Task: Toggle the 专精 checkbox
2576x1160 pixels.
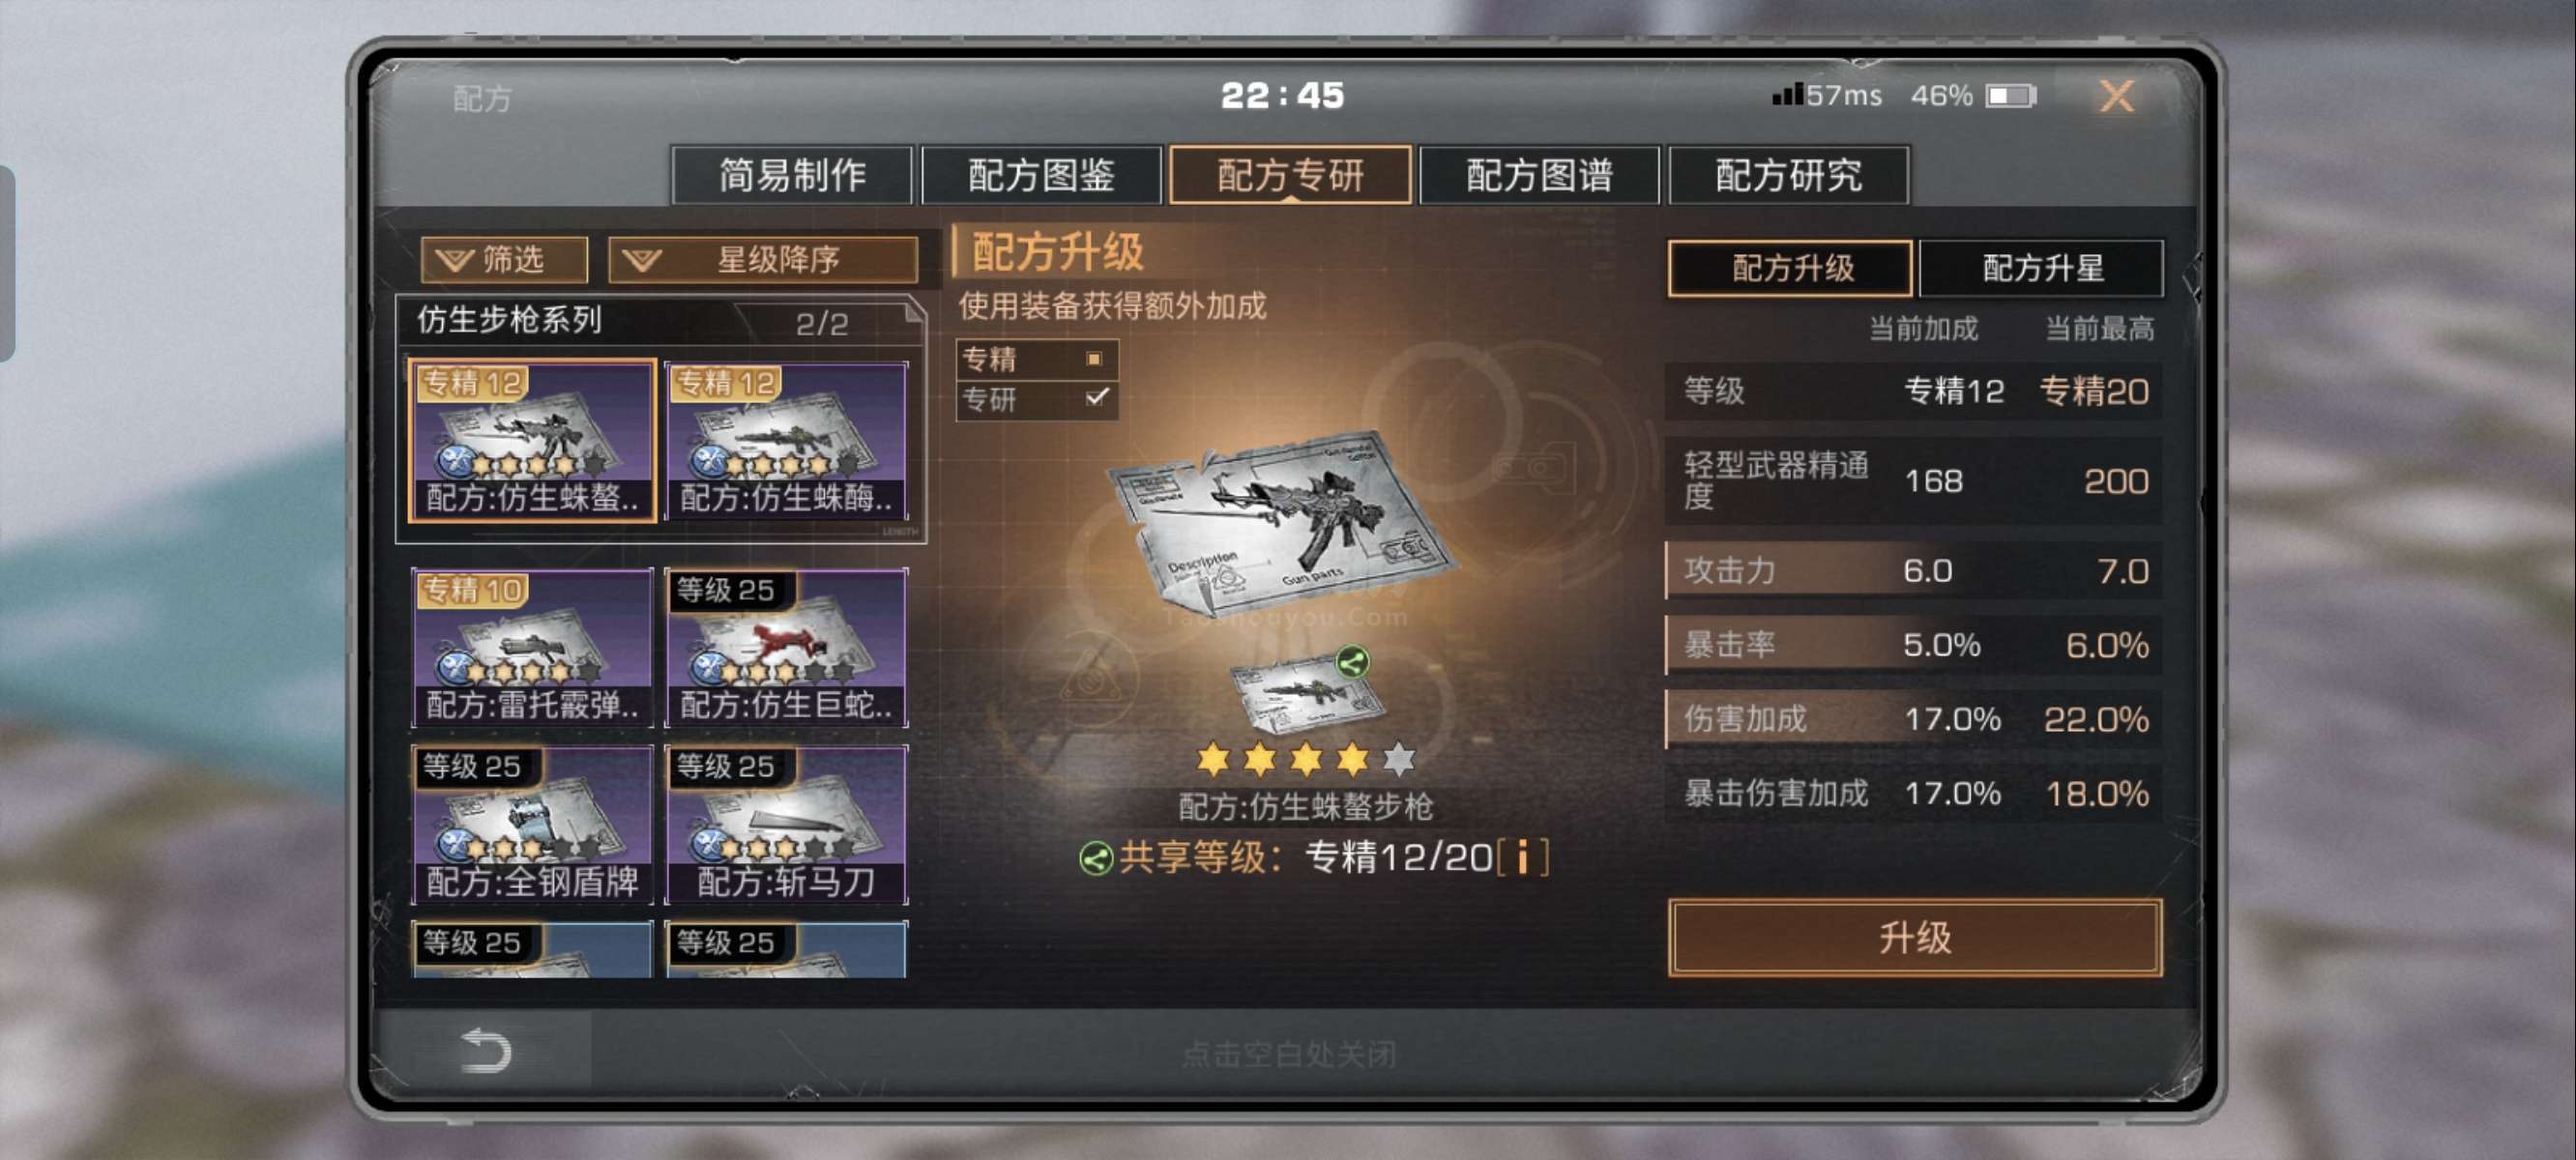Action: pos(1094,358)
